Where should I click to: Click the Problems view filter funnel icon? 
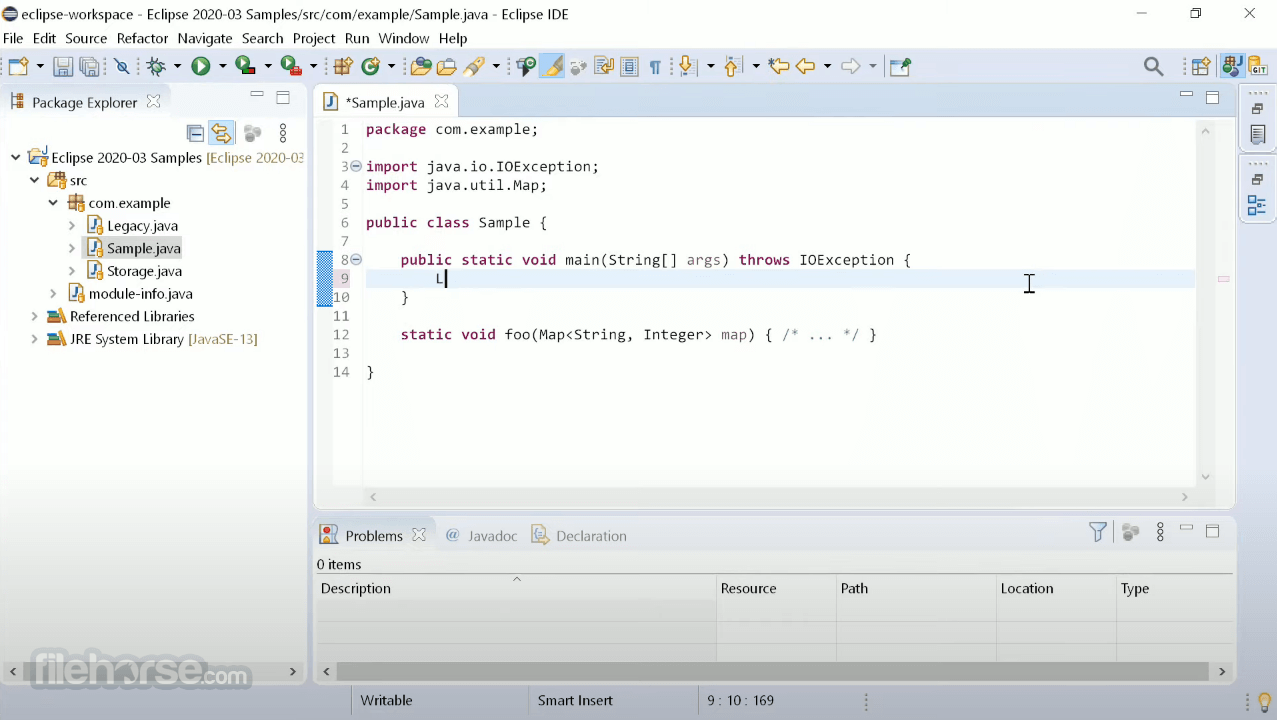[1098, 532]
